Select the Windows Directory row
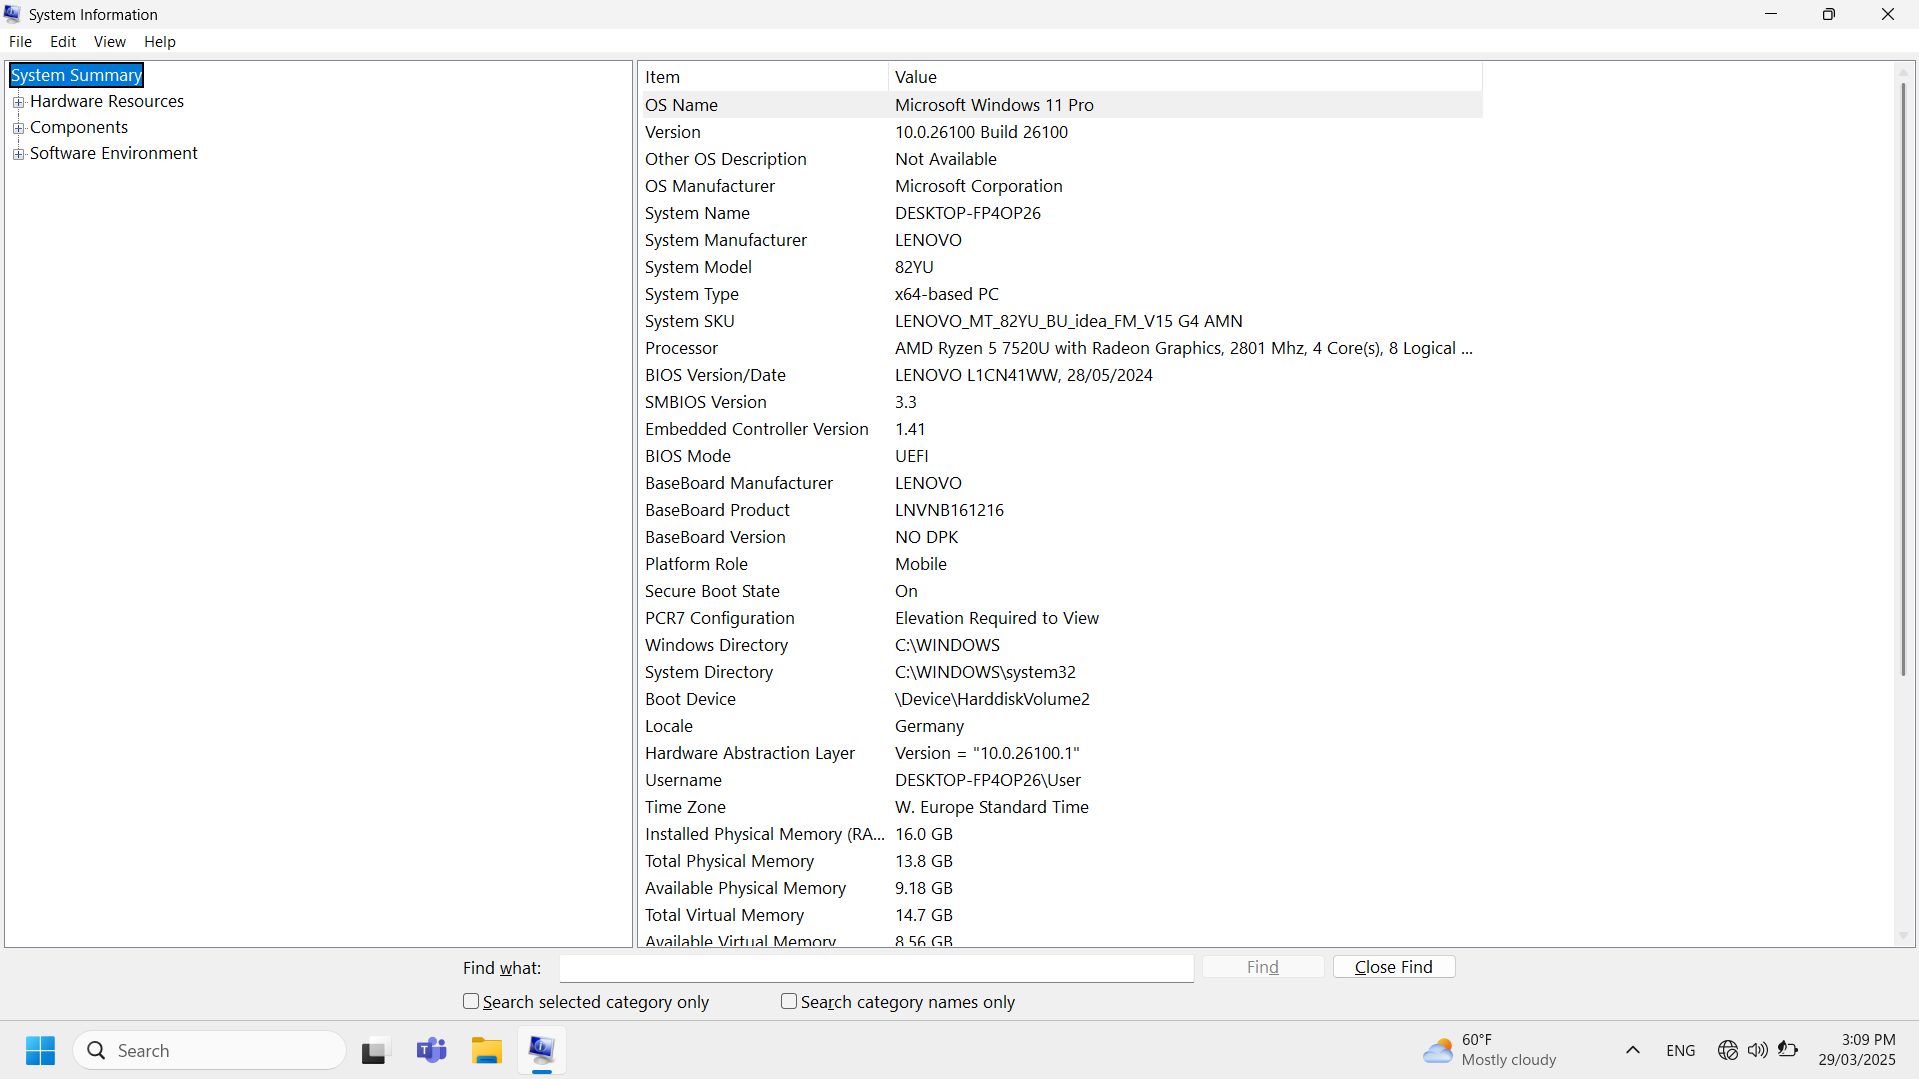Image resolution: width=1919 pixels, height=1079 pixels. point(1061,645)
